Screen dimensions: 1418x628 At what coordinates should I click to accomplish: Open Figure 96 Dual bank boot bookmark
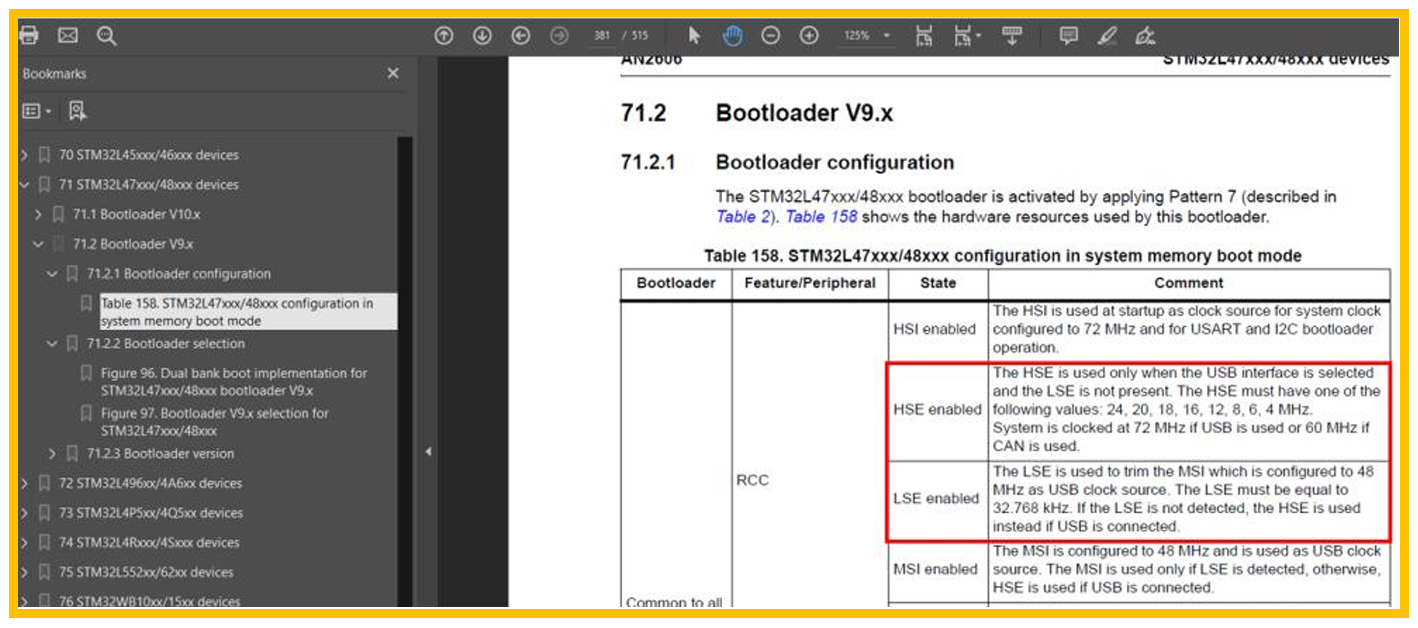coord(234,382)
